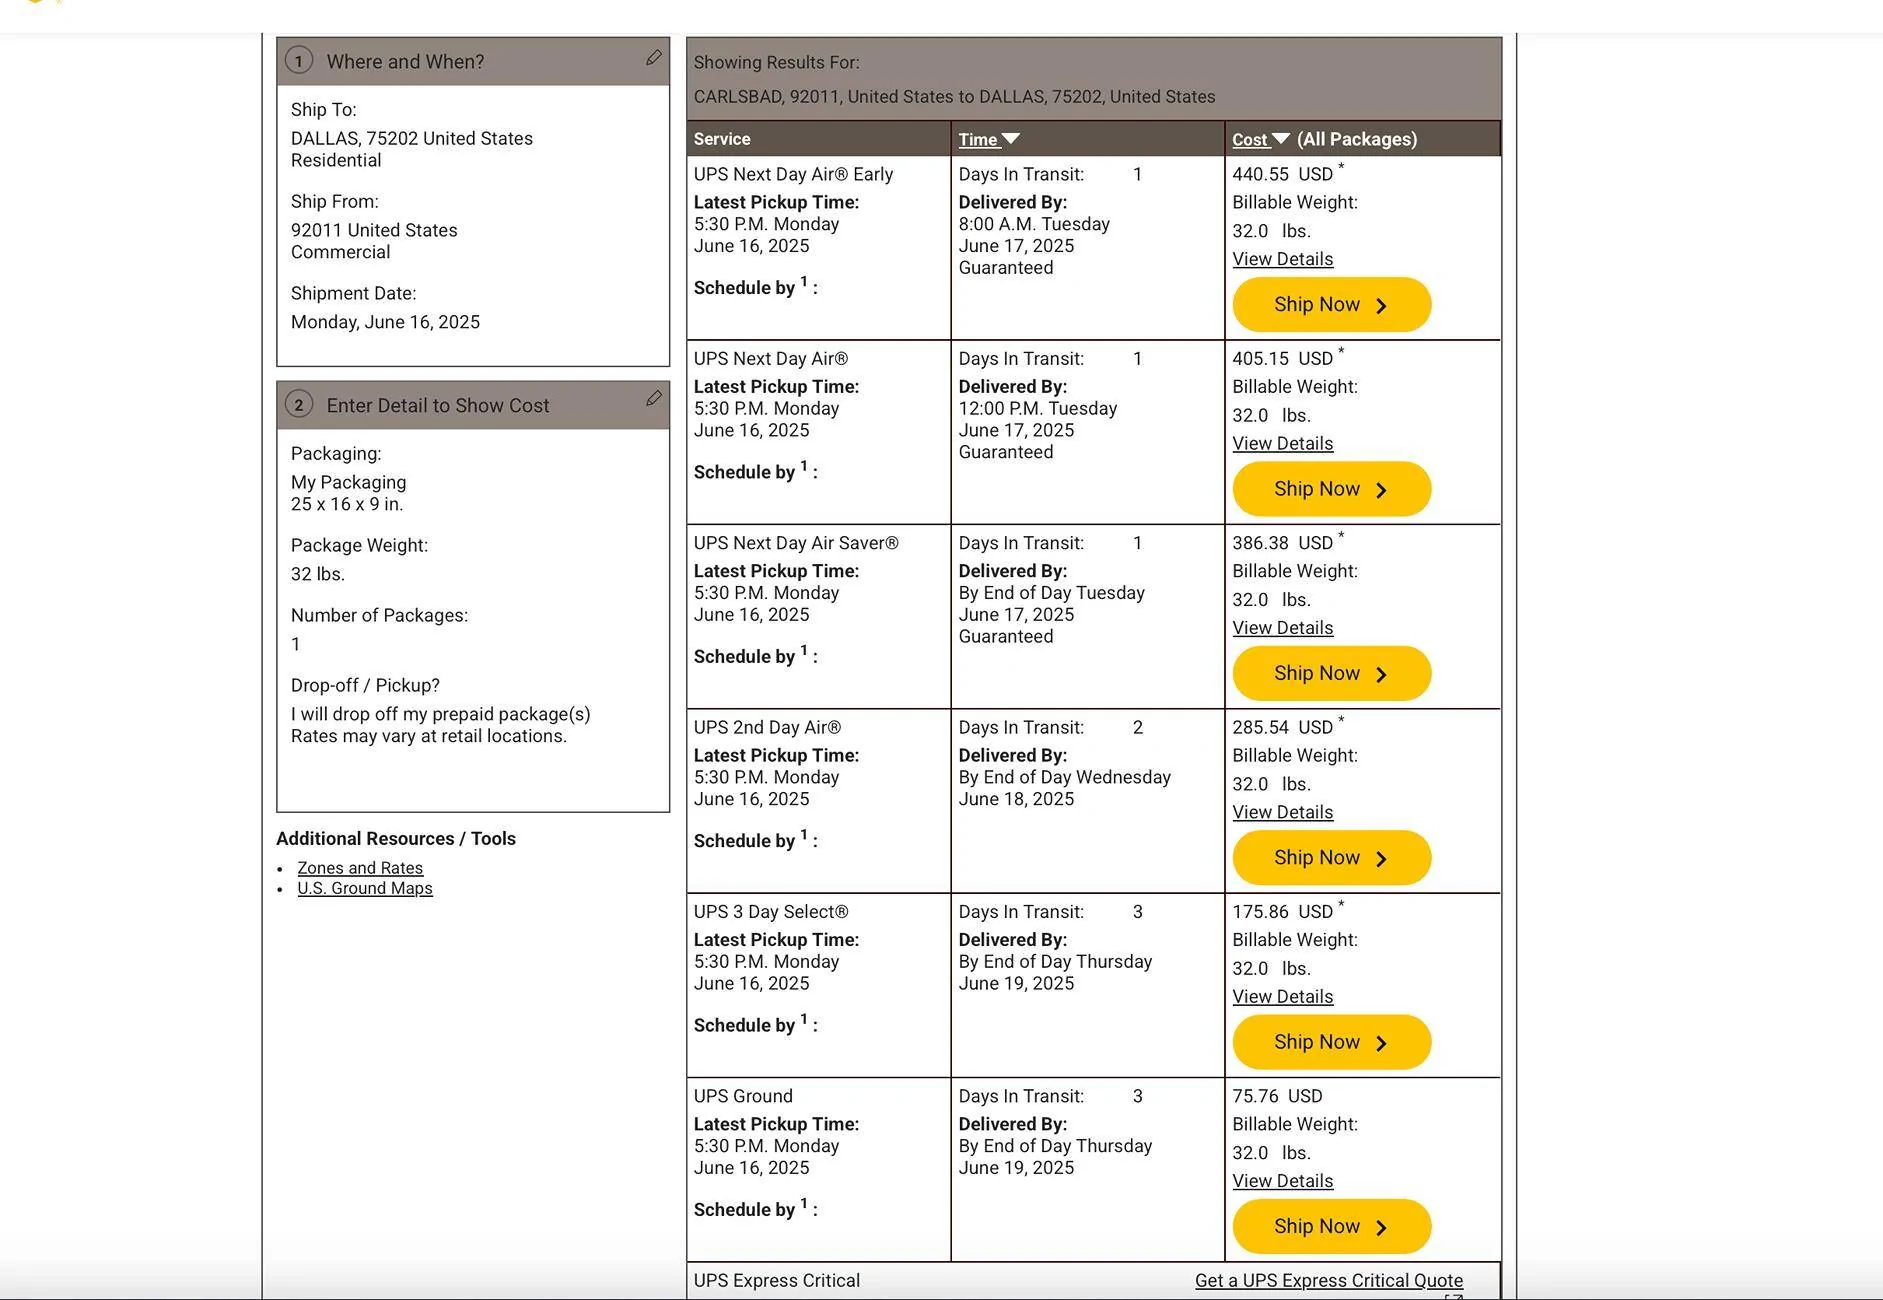
Task: Select the UPS 2nd Day Air service name
Action: [767, 727]
